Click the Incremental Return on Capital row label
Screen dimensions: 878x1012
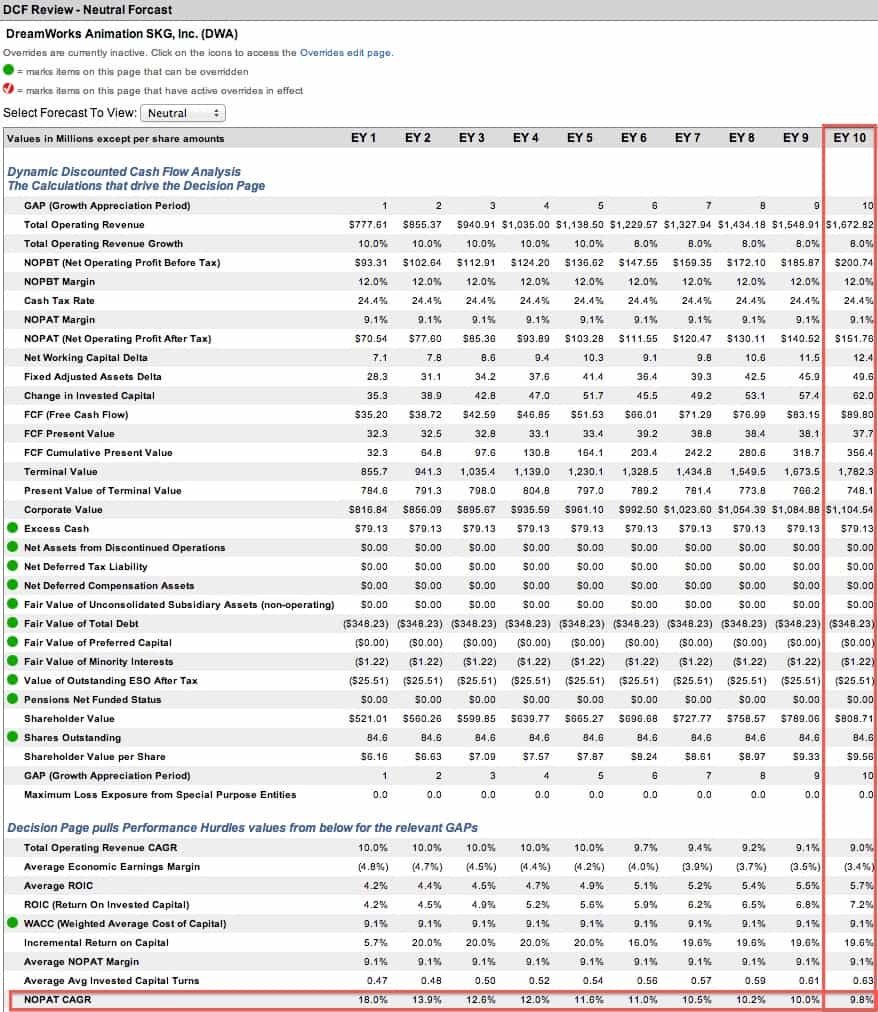click(96, 943)
